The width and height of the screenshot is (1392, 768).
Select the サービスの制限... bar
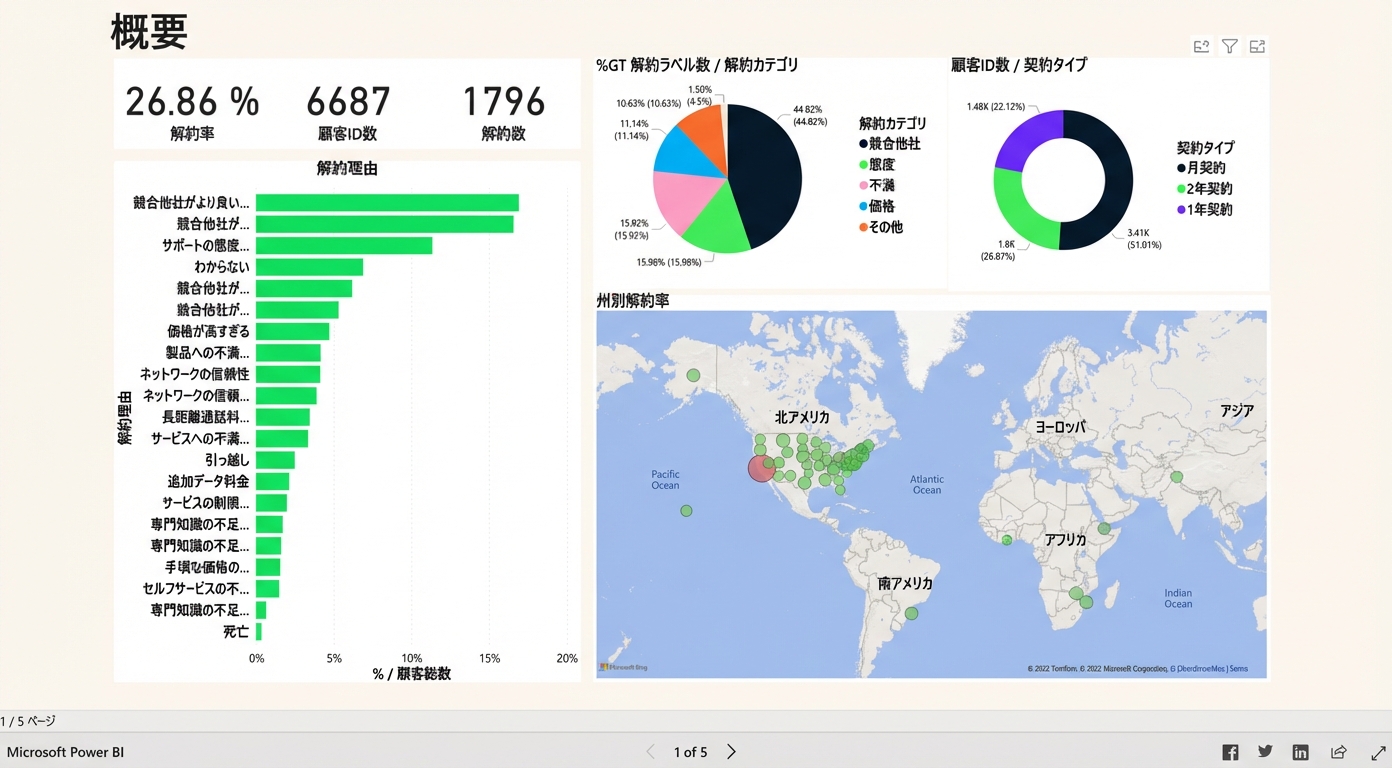271,503
